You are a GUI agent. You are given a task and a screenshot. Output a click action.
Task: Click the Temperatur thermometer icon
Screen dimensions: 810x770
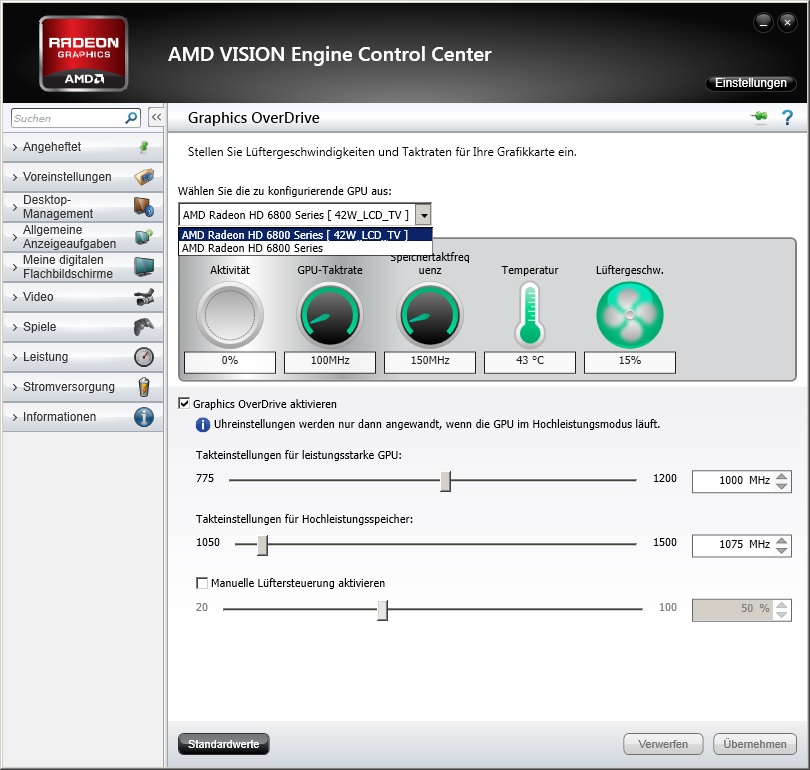coord(529,314)
